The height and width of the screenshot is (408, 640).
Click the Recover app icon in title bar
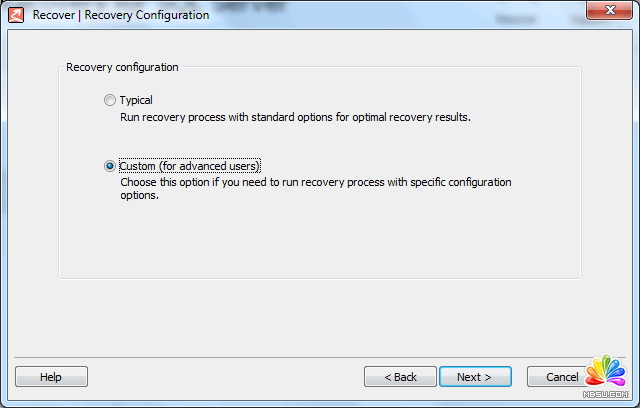click(x=16, y=15)
